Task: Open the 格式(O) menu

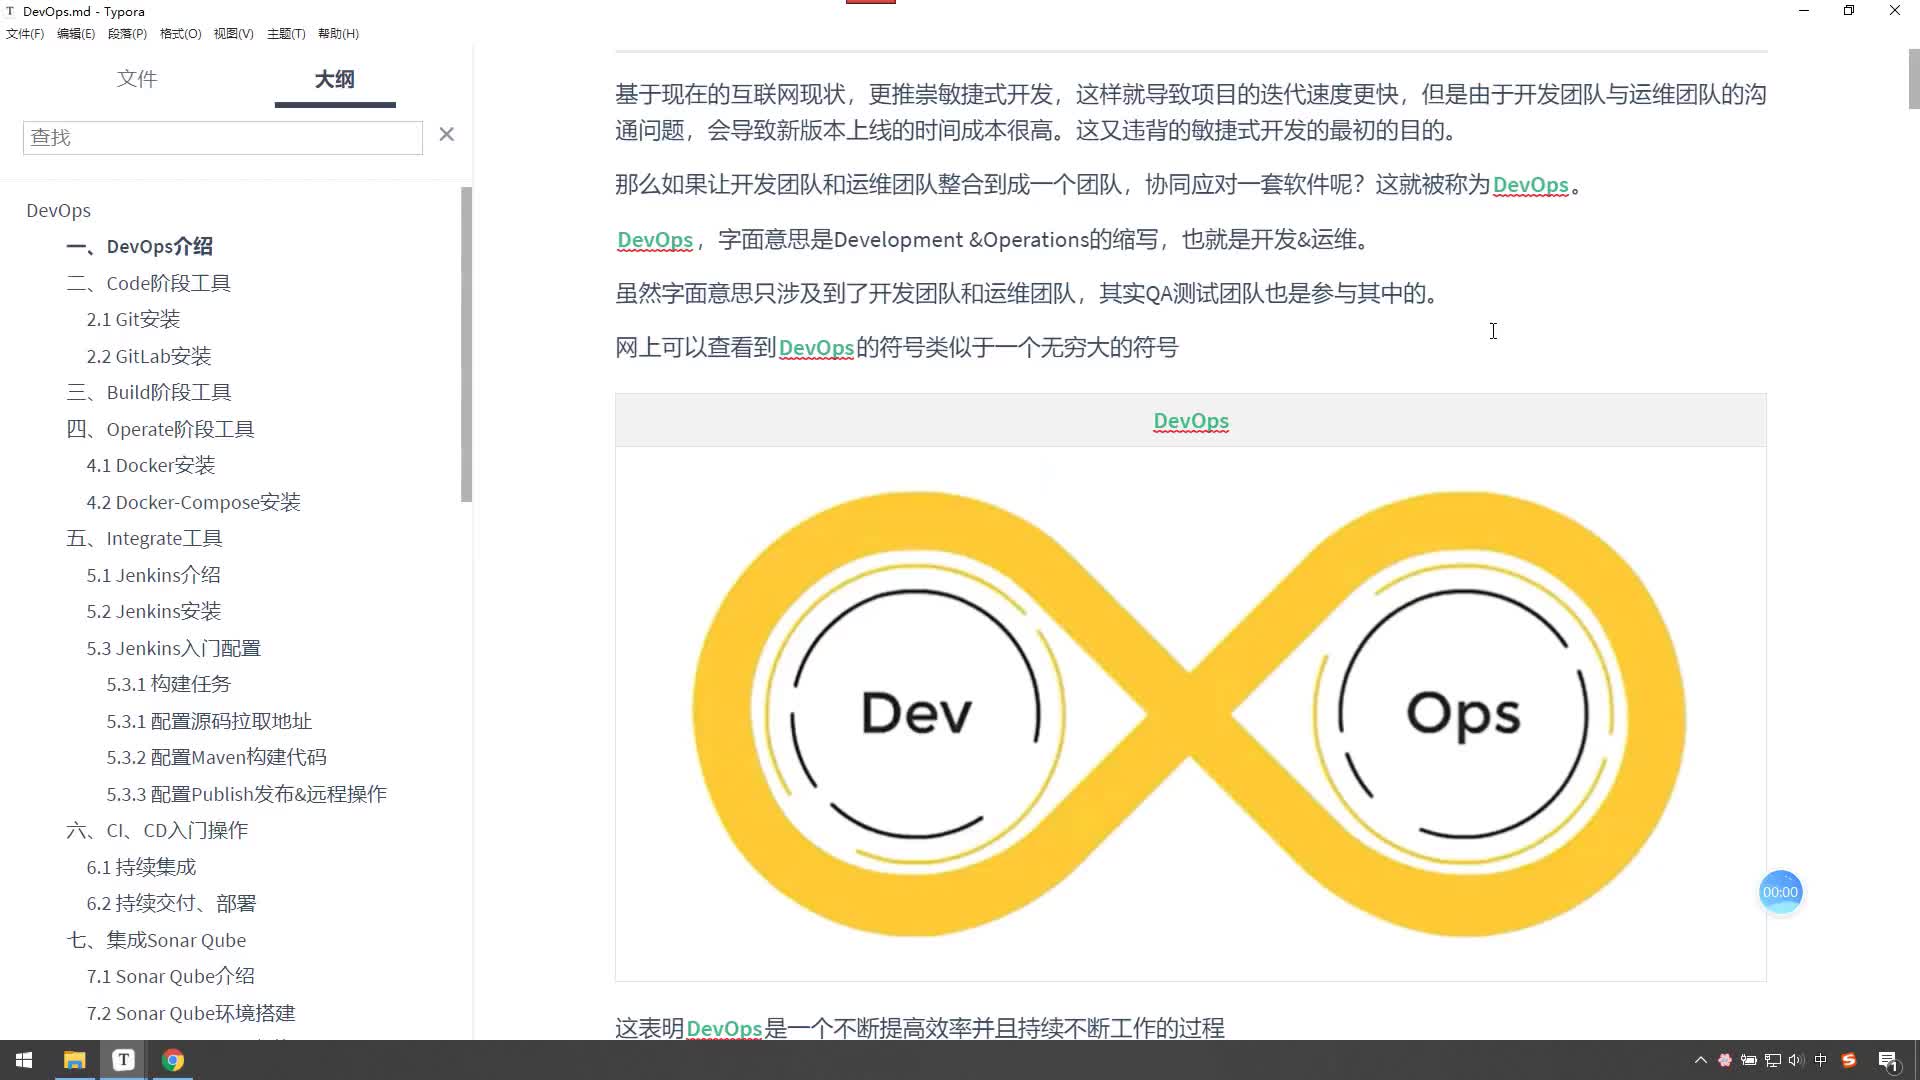Action: click(180, 34)
